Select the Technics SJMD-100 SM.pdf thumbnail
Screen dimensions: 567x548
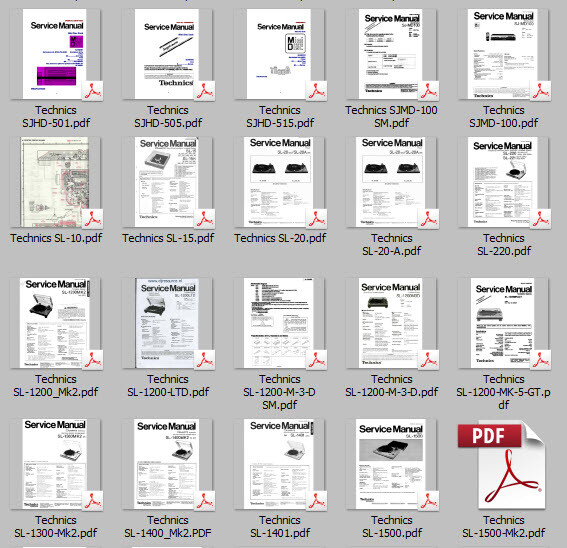coord(391,54)
